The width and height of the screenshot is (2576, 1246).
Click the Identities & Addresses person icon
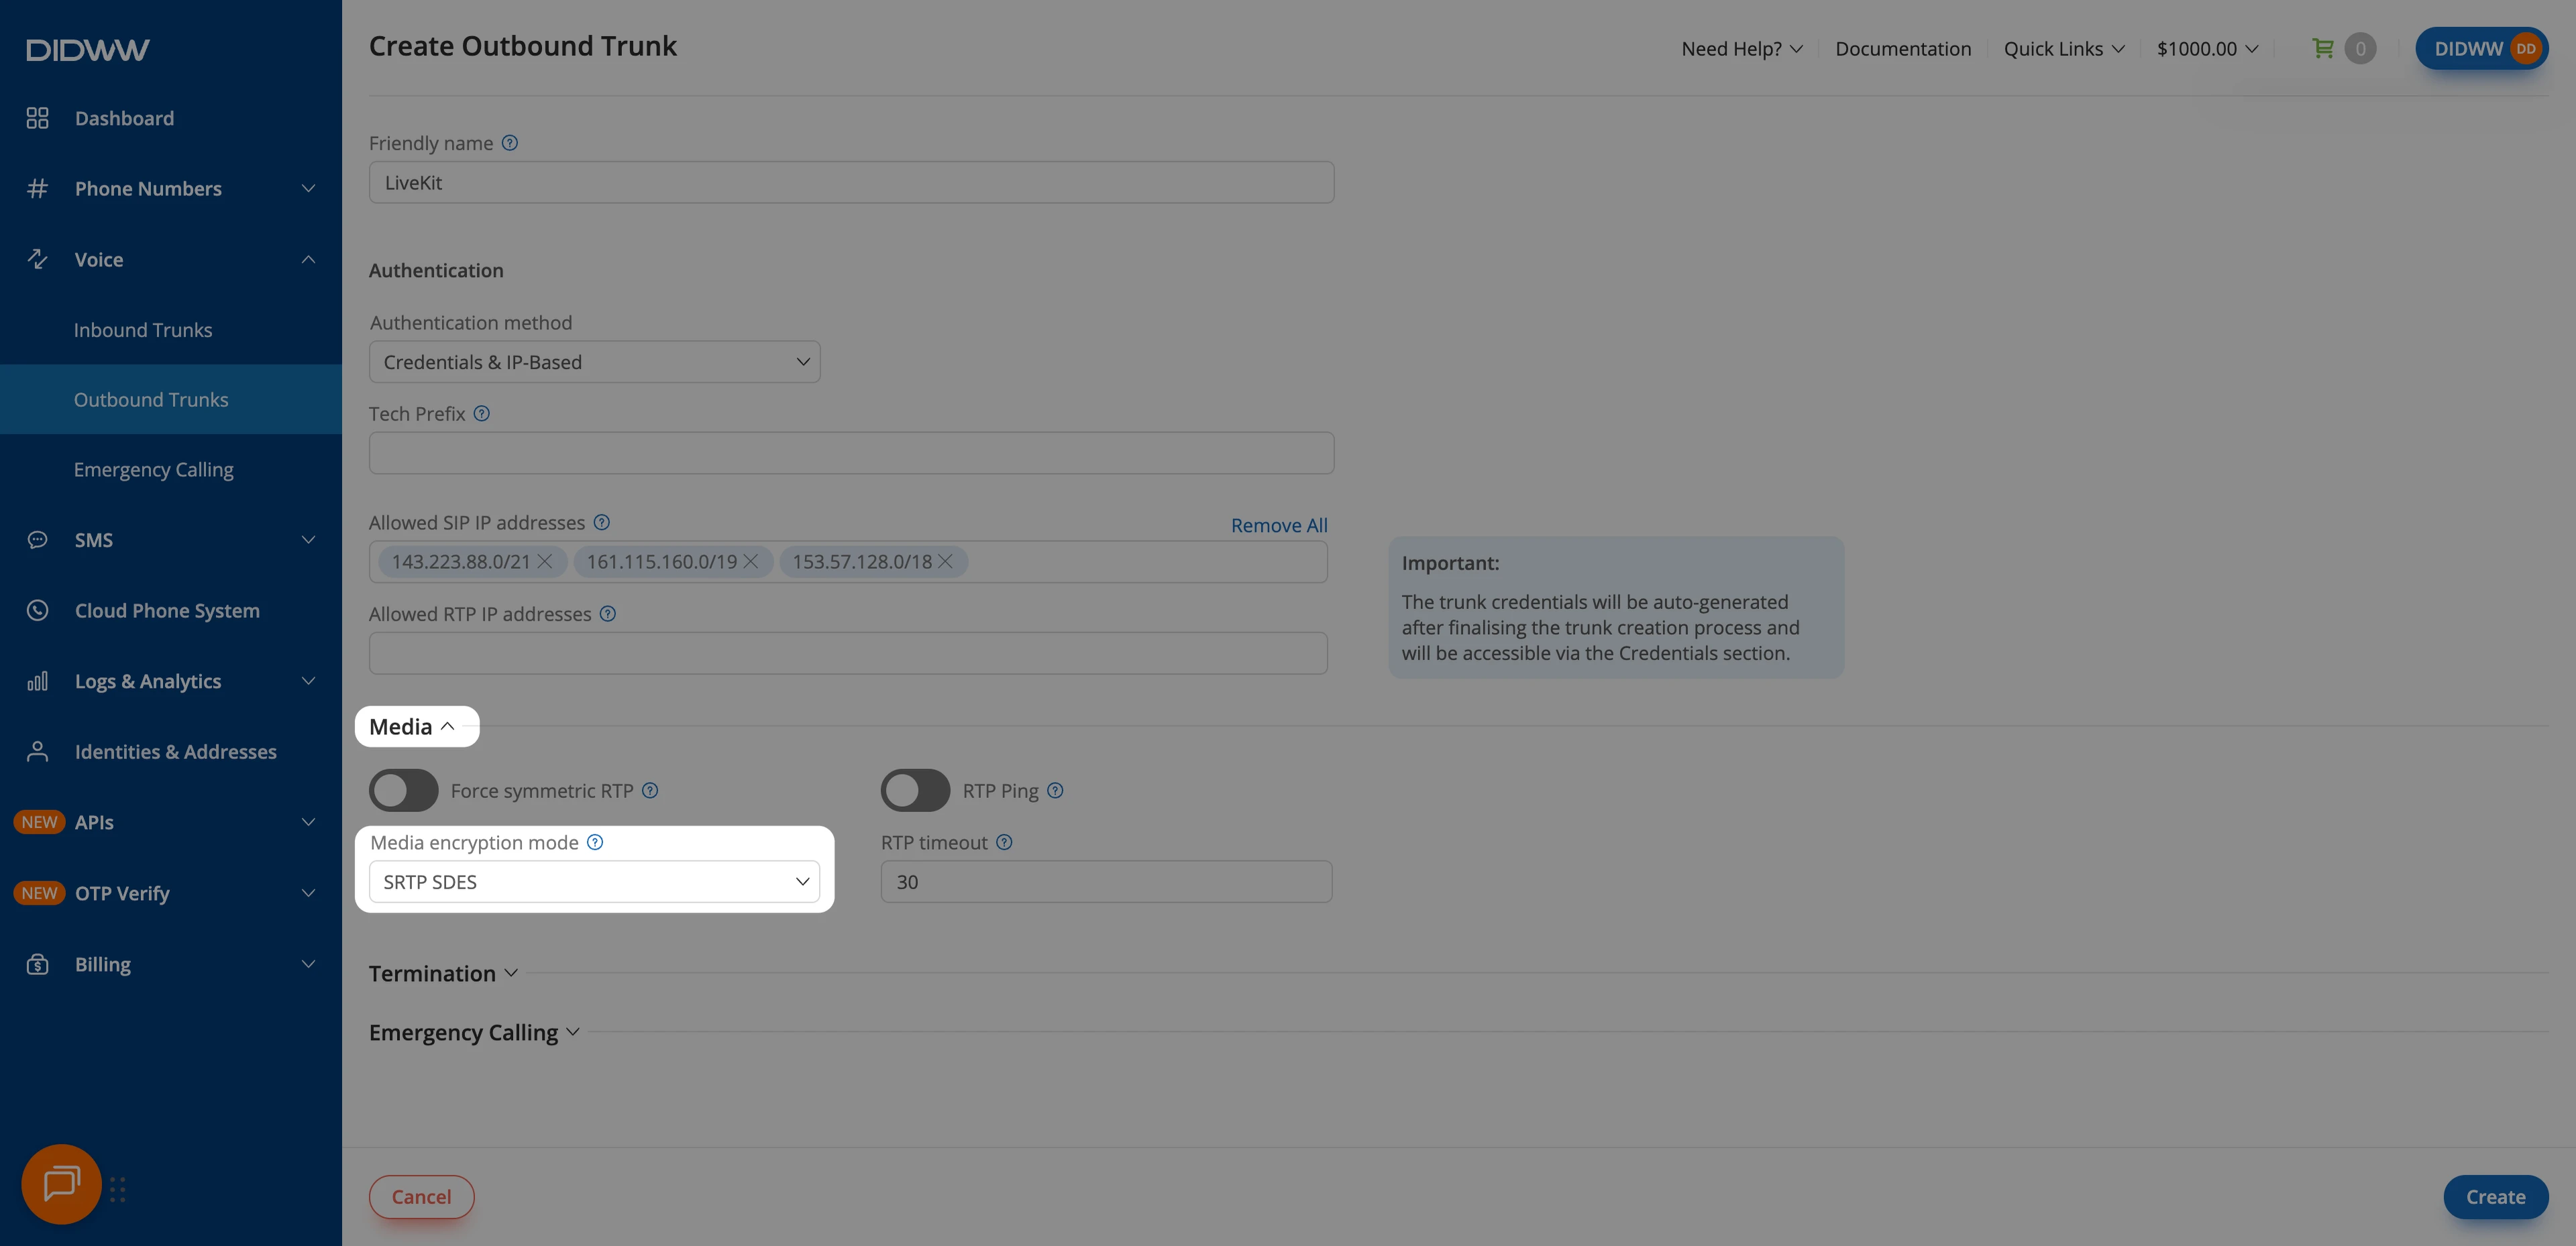[x=37, y=751]
